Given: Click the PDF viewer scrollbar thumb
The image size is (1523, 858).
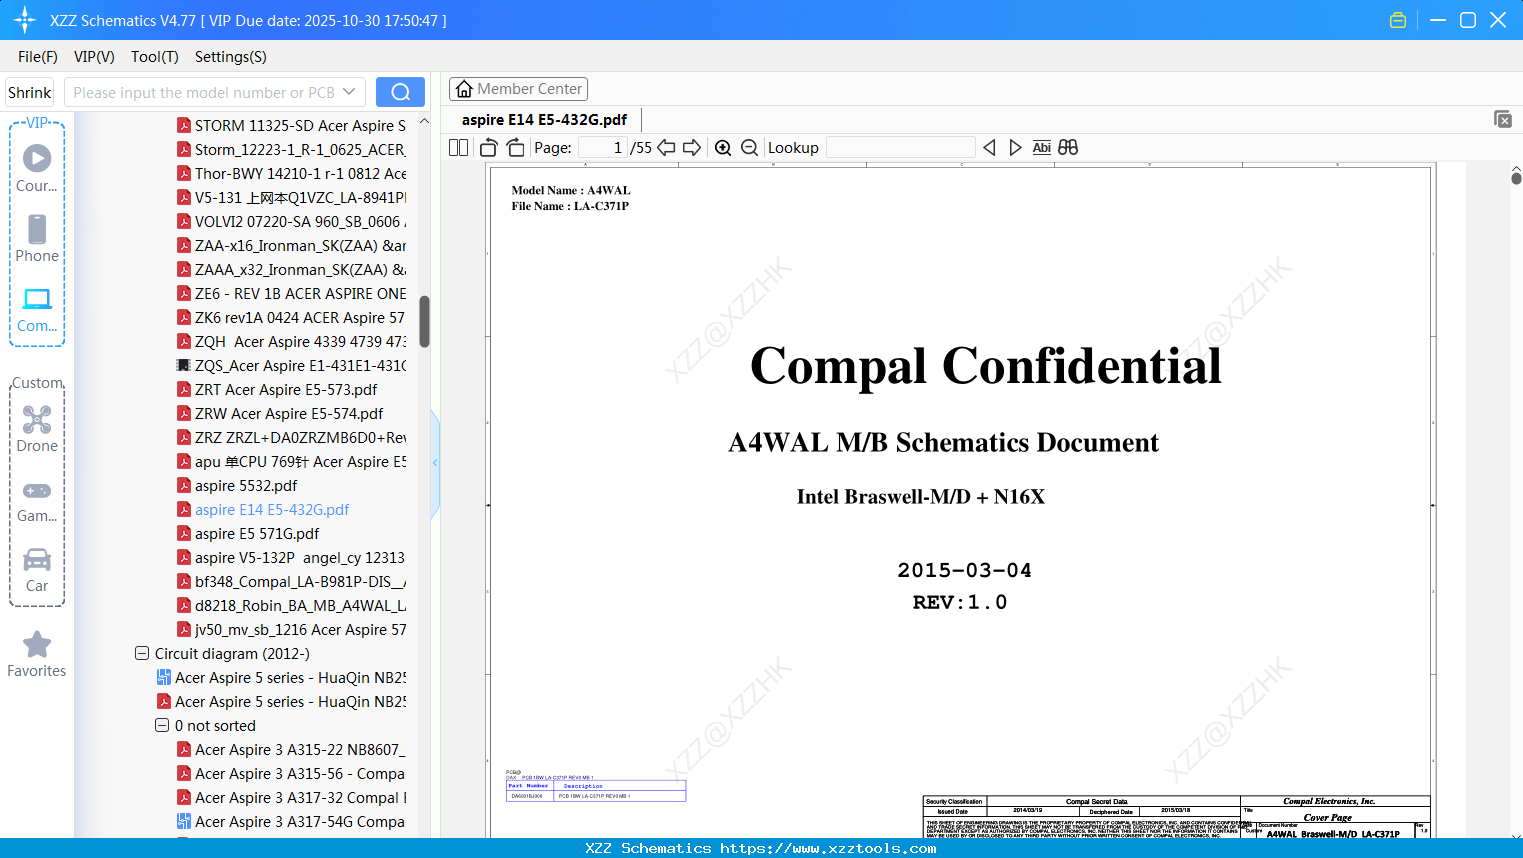Looking at the screenshot, I should (x=1516, y=178).
